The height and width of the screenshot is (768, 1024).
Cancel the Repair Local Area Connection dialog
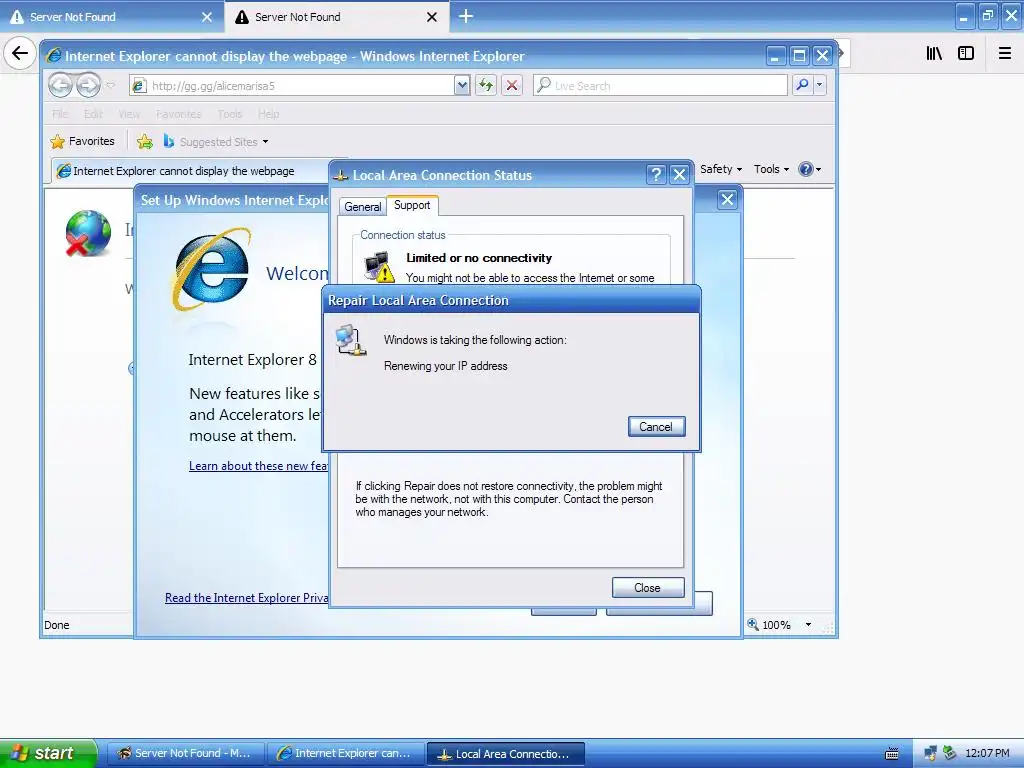point(656,426)
